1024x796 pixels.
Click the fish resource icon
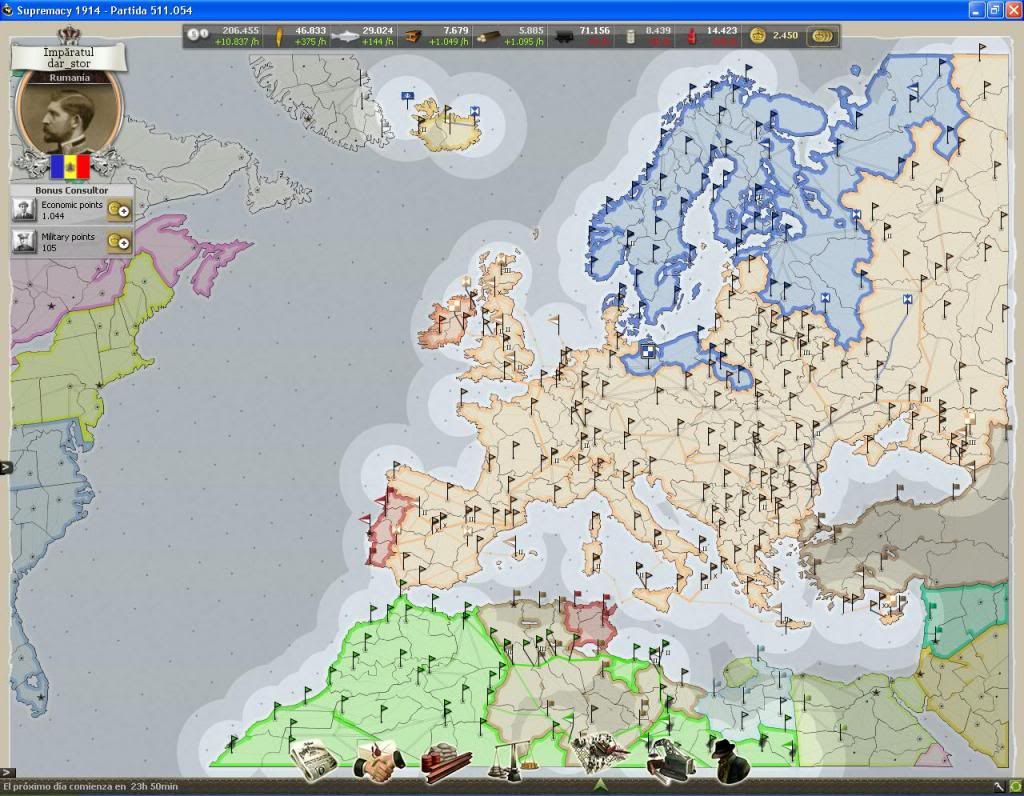pyautogui.click(x=345, y=36)
